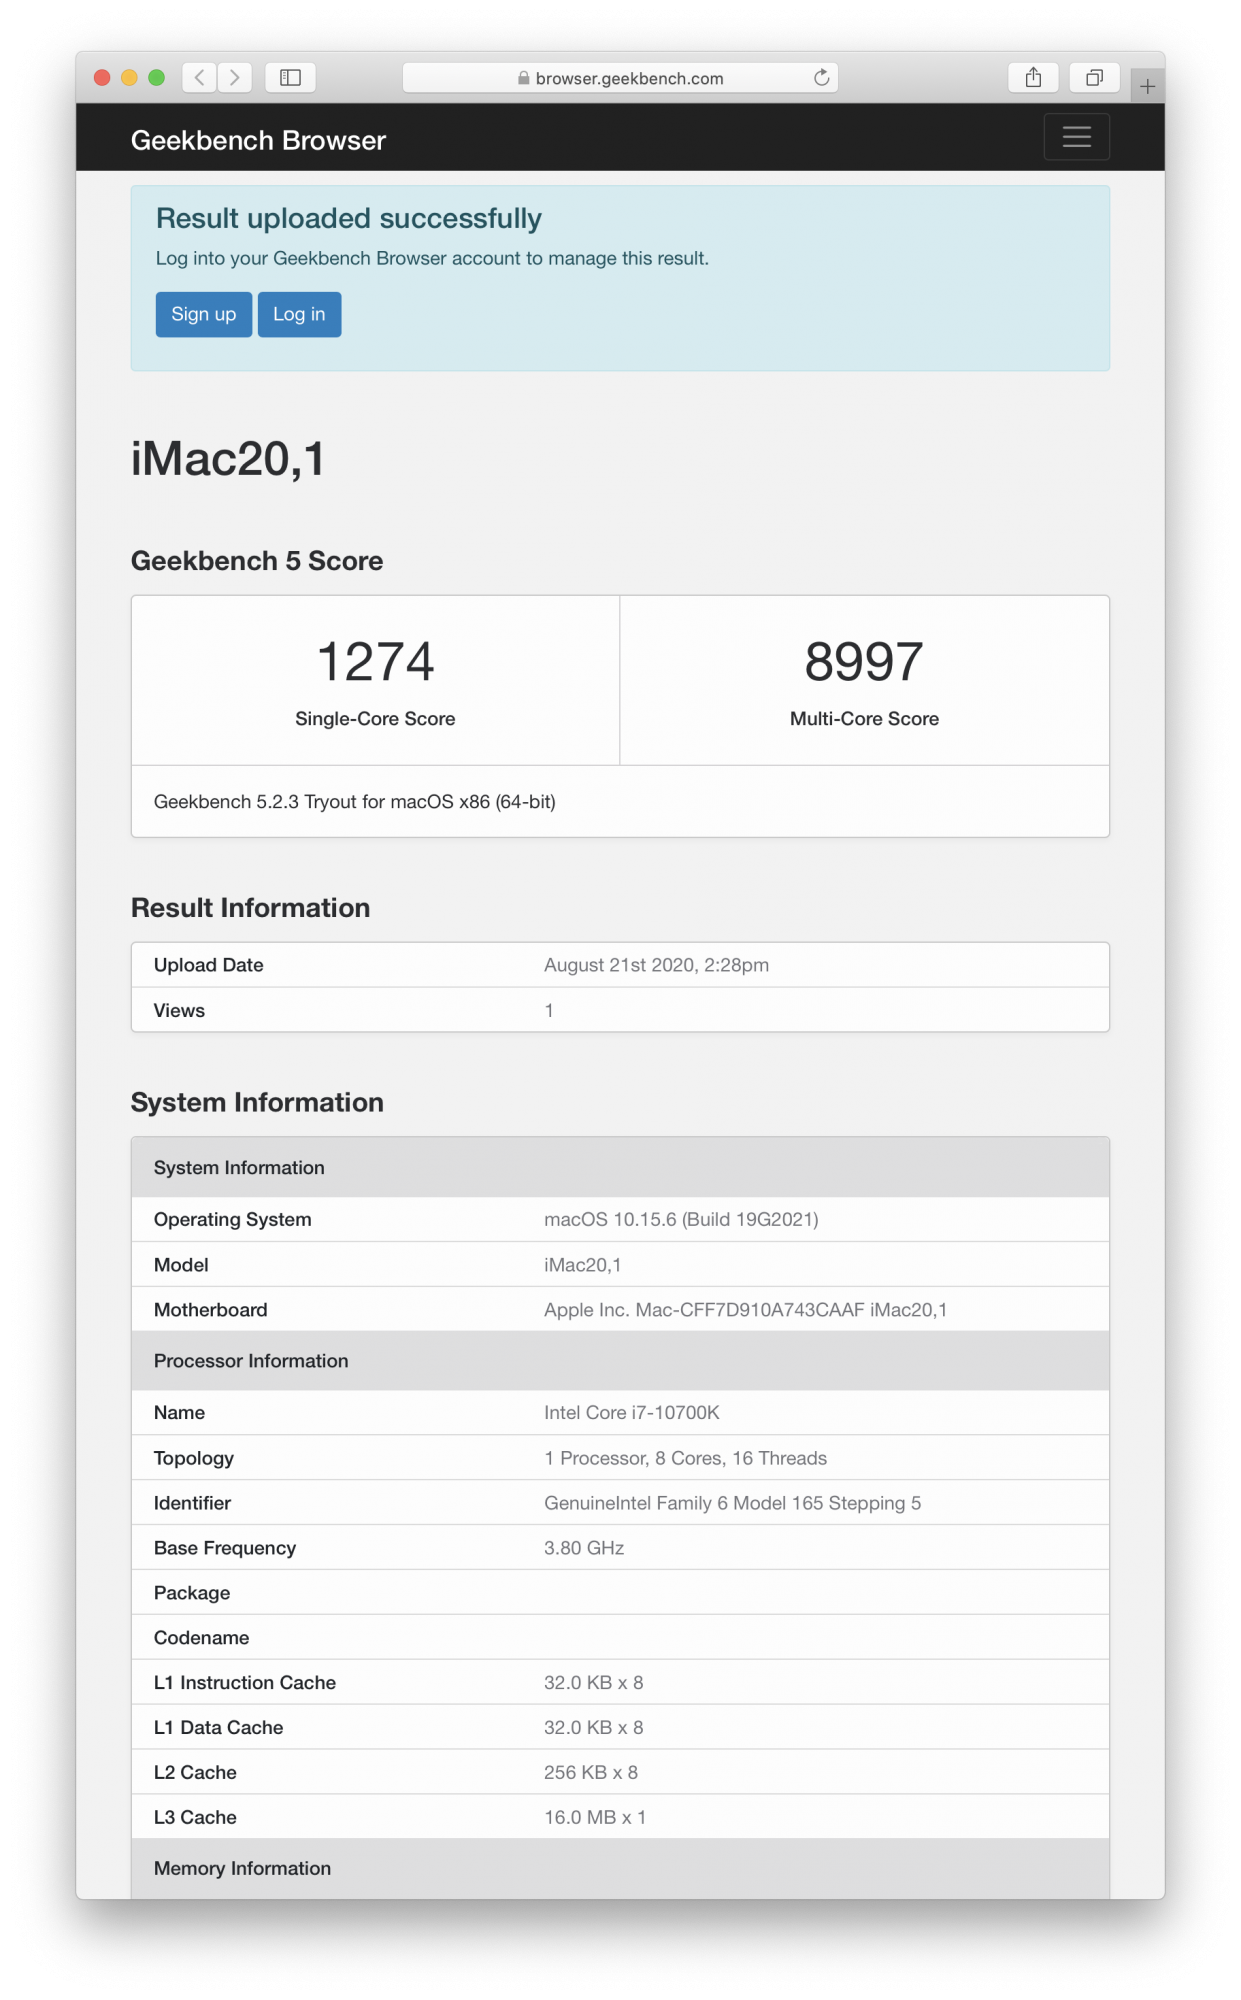Click the browser.geekbench.com address field
The image size is (1241, 2000).
click(x=620, y=78)
